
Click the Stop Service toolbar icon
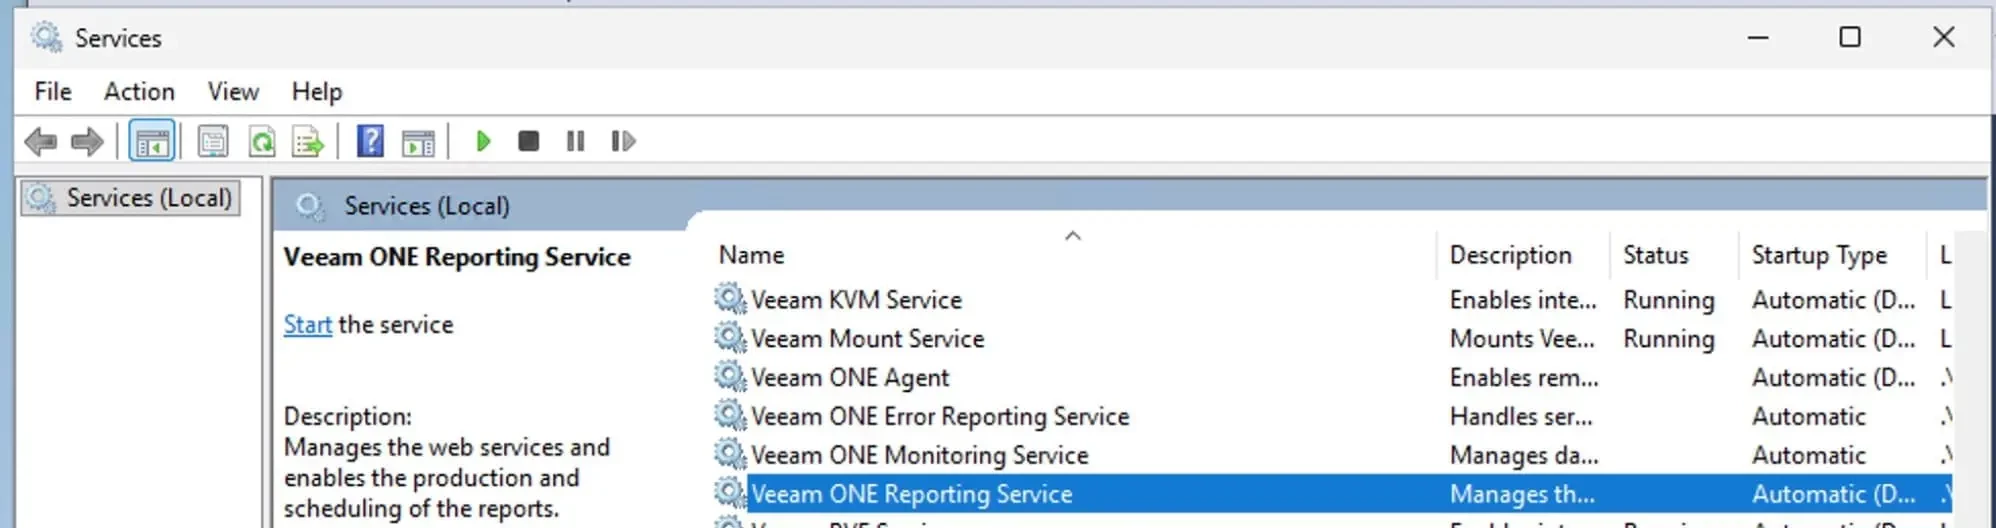point(529,141)
